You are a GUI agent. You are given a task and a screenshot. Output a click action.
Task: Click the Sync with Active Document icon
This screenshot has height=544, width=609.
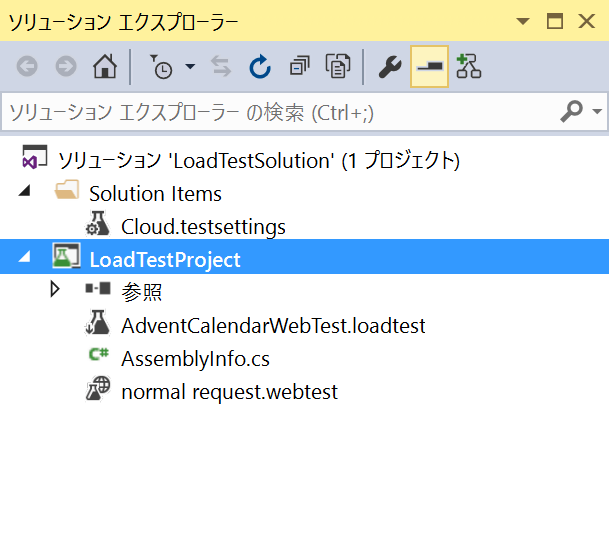point(221,66)
